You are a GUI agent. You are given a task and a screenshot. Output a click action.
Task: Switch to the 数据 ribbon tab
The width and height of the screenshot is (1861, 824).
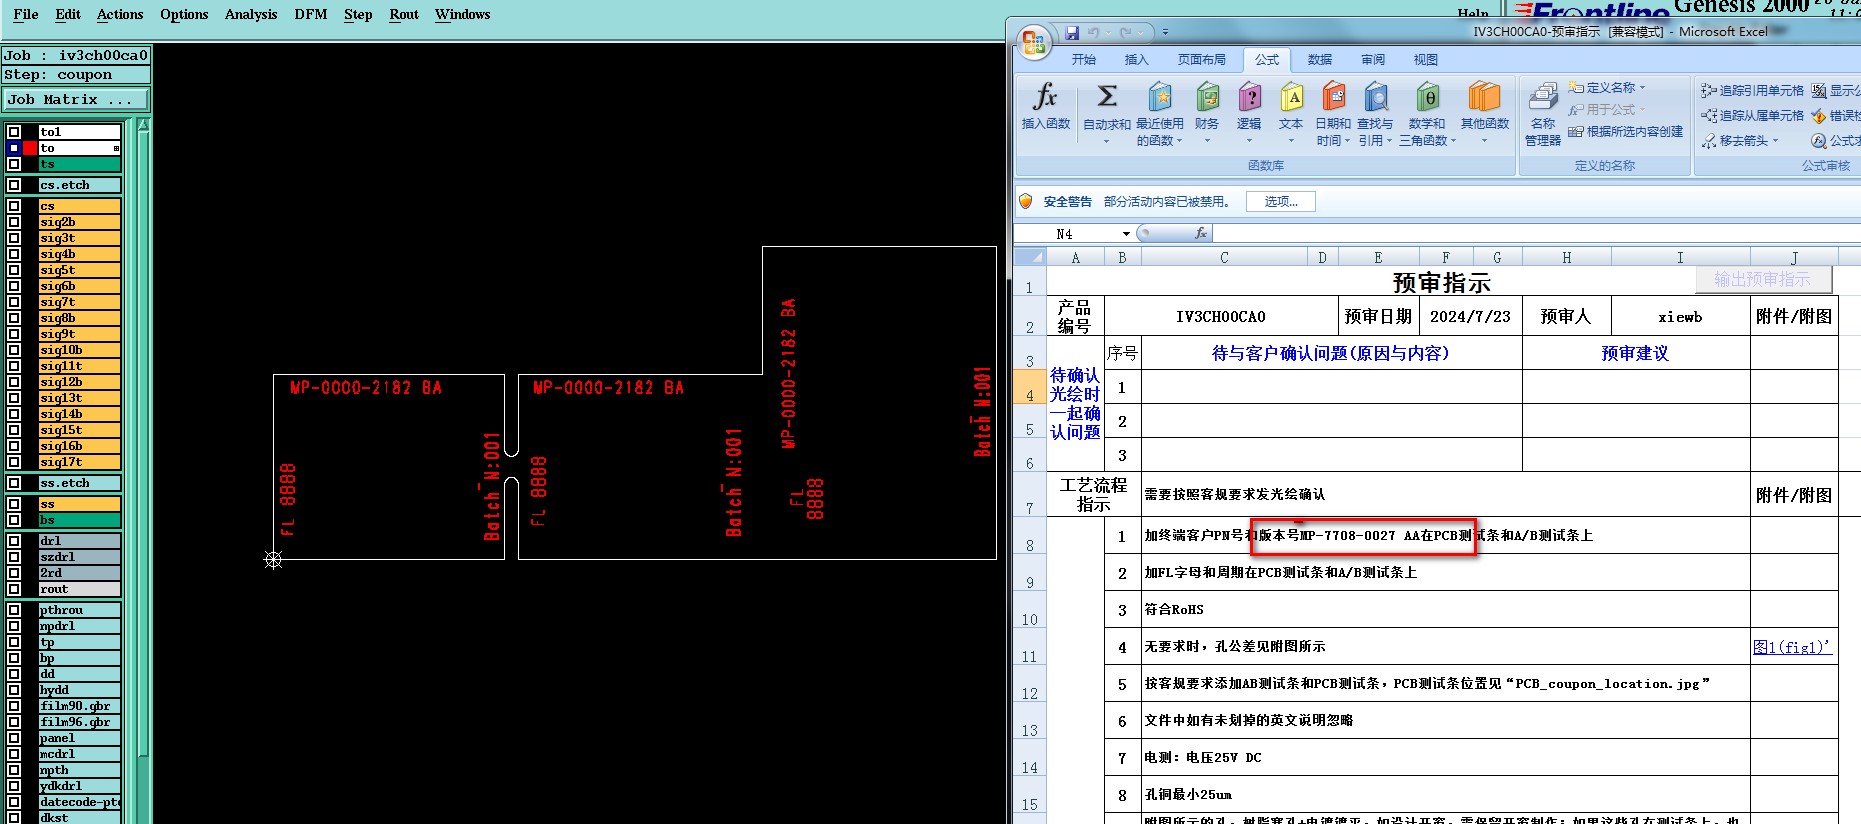coord(1320,60)
